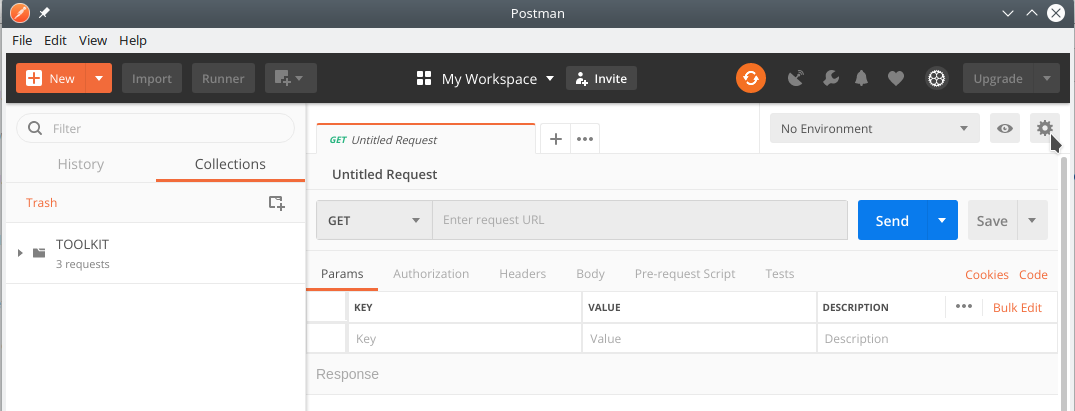This screenshot has width=1075, height=411.
Task: Click the blue Send button
Action: tap(892, 220)
